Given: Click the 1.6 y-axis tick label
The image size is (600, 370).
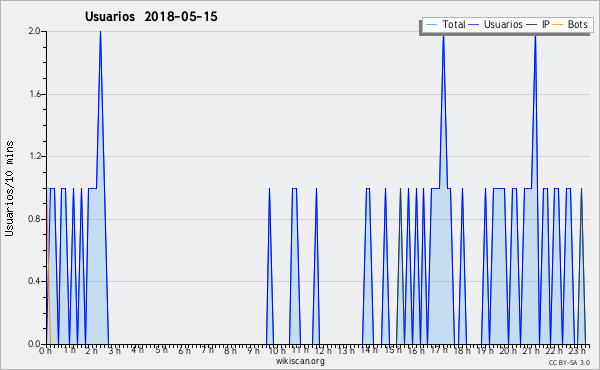Looking at the screenshot, I should point(34,94).
